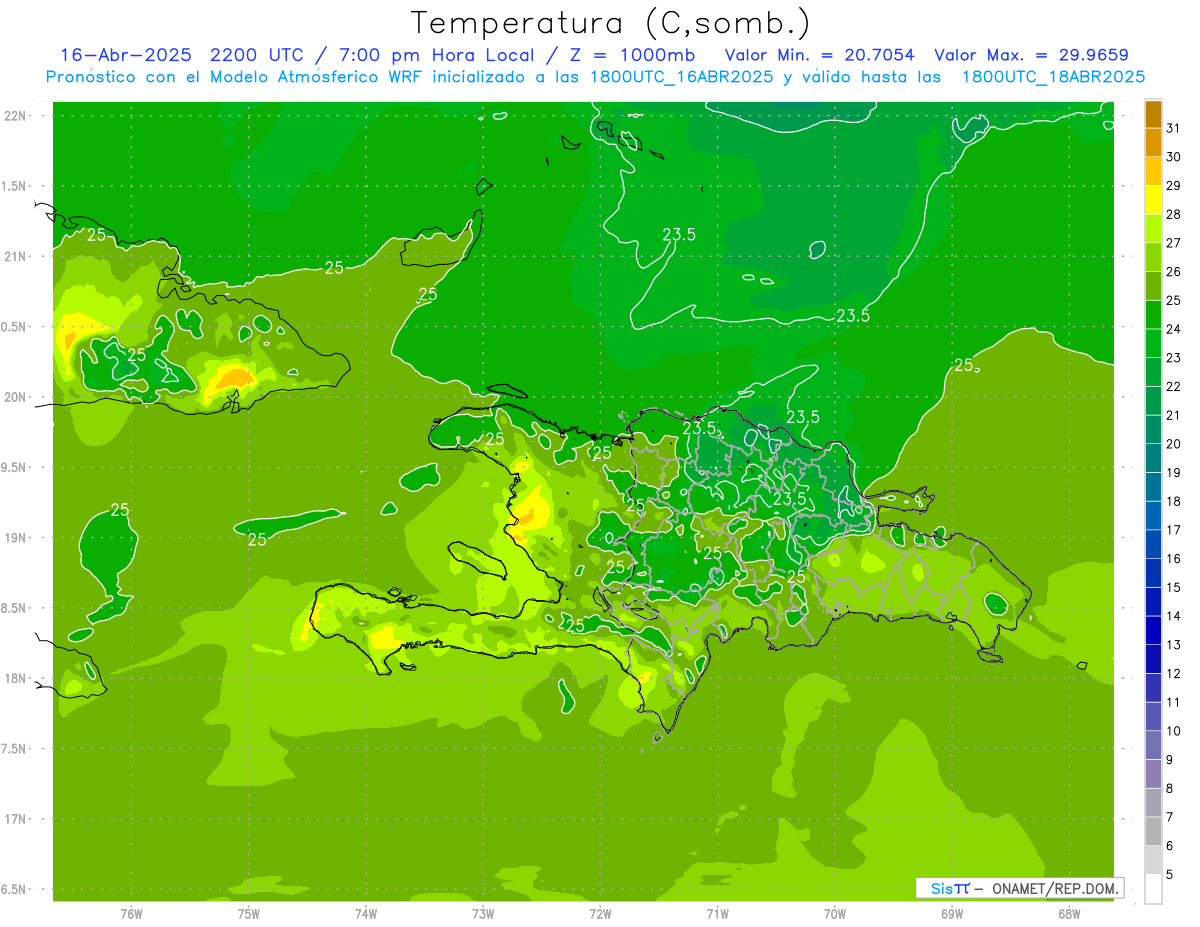
Task: Click the 31 label on the color scale
Action: coord(1174,128)
